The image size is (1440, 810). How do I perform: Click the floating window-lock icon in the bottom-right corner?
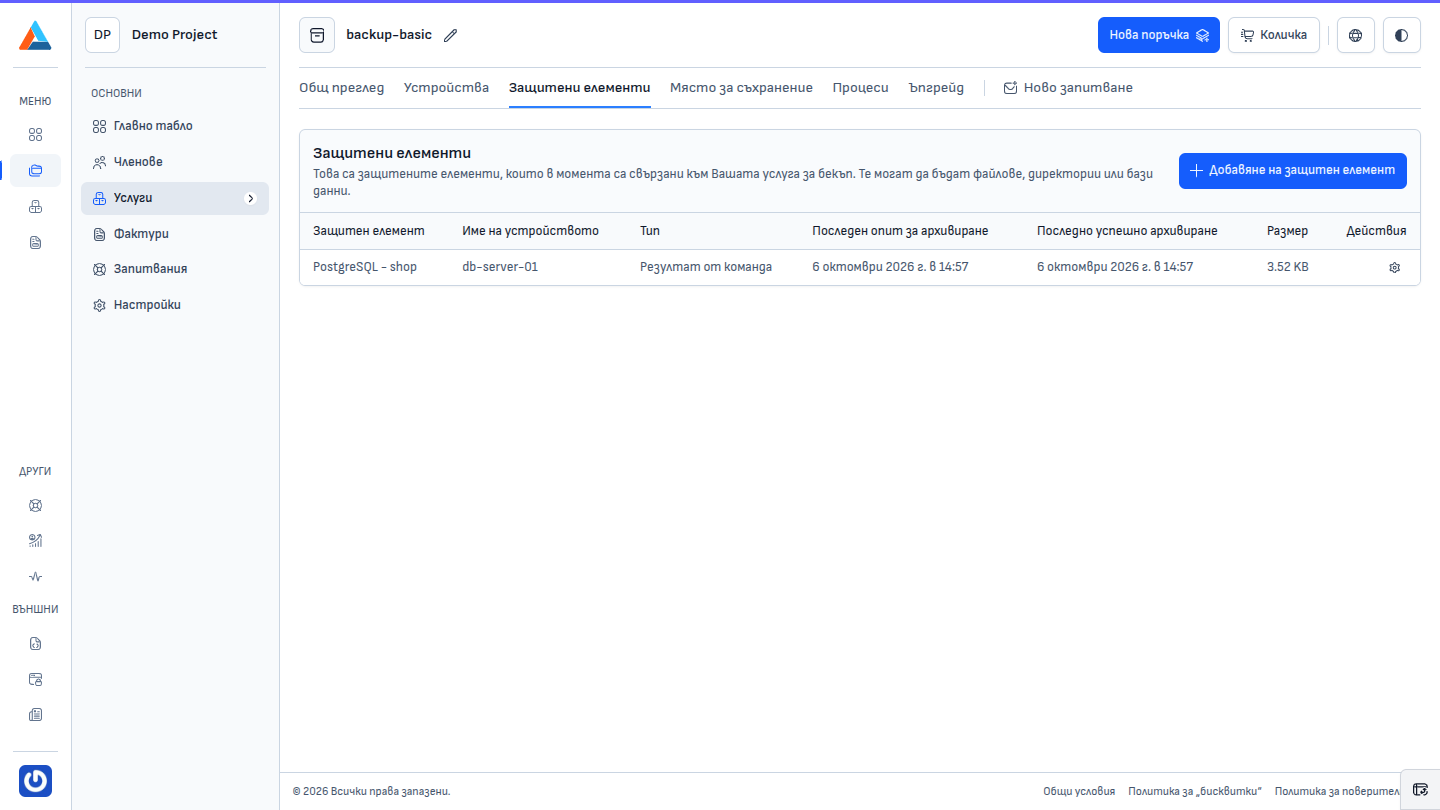pos(1420,789)
